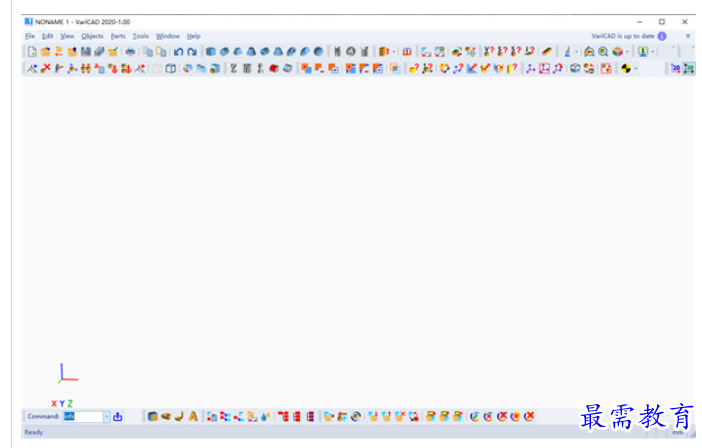Screen dimensions: 702x448
Task: Click the Undo arrow
Action: 179,52
